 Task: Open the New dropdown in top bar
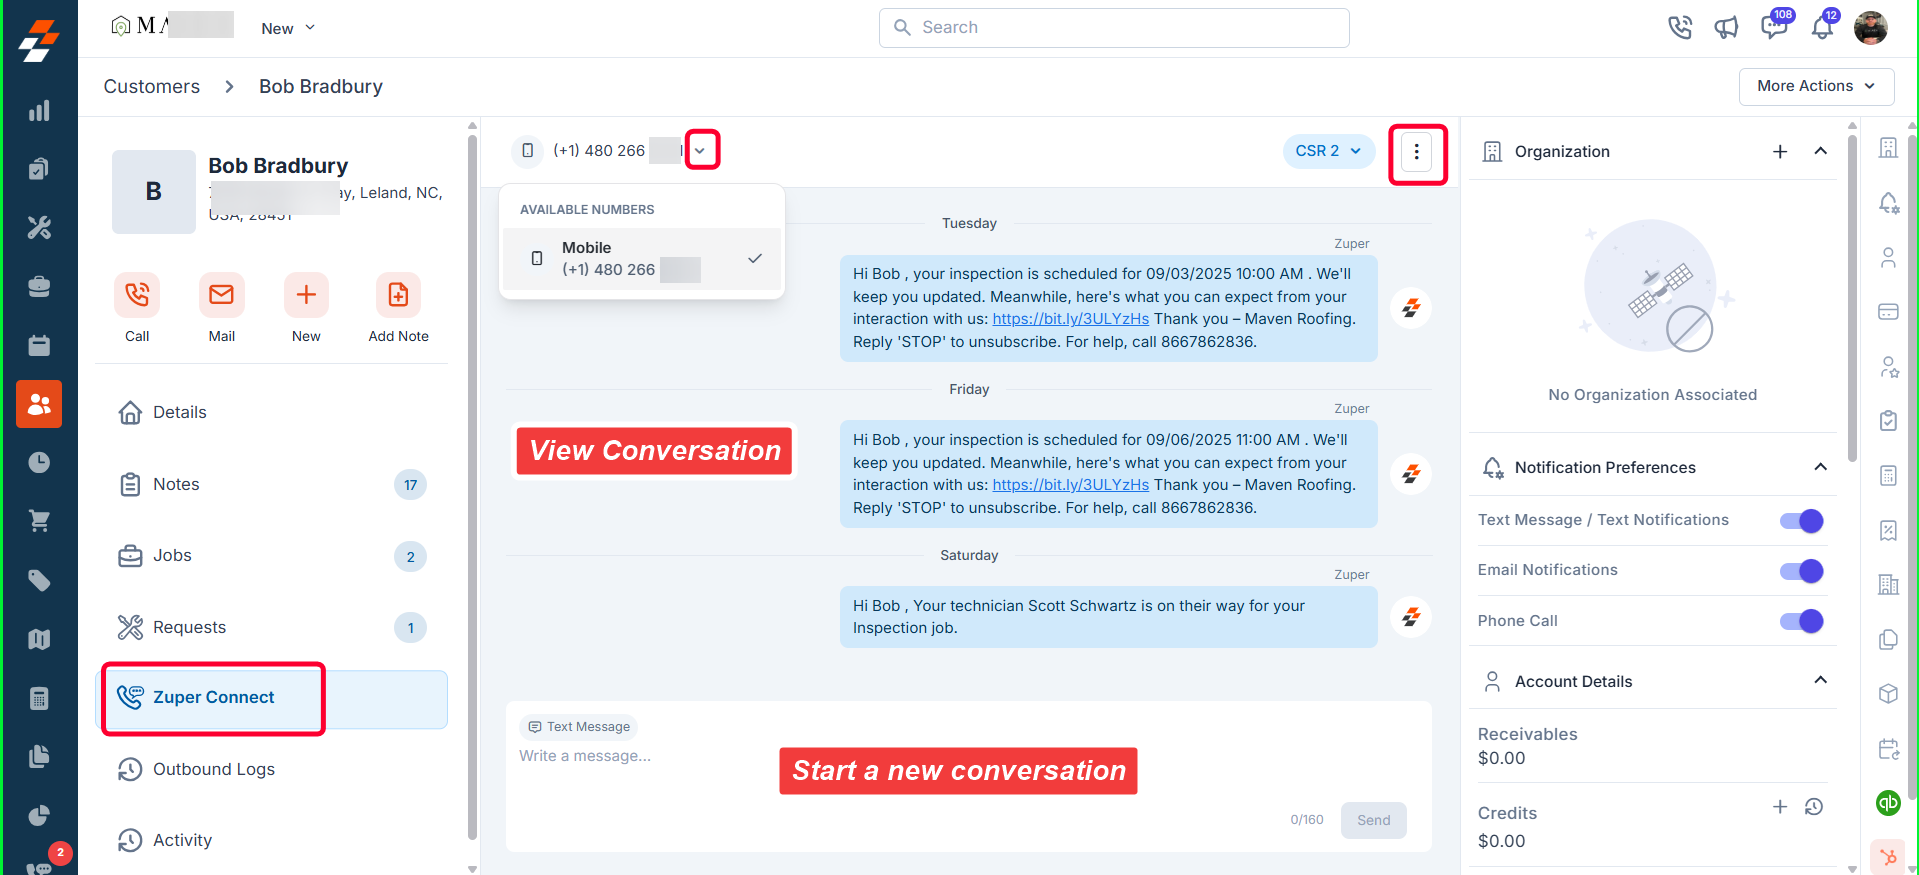(x=288, y=28)
